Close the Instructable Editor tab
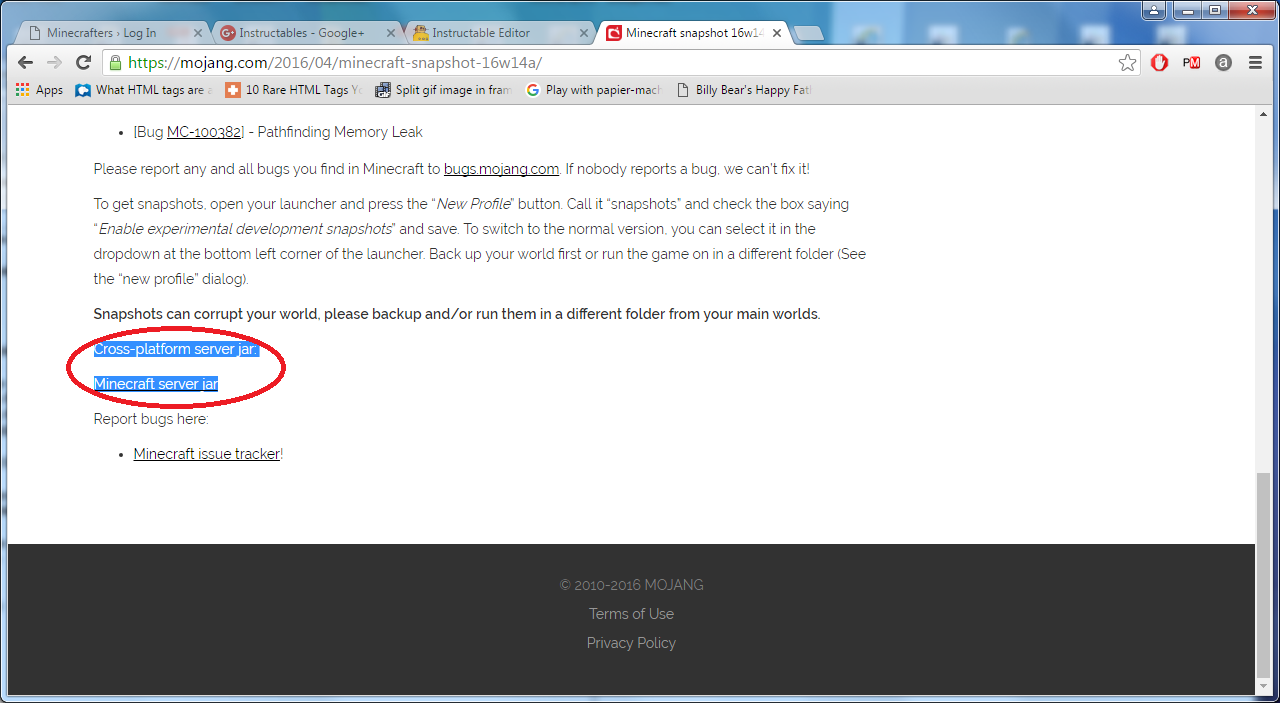 pyautogui.click(x=585, y=33)
